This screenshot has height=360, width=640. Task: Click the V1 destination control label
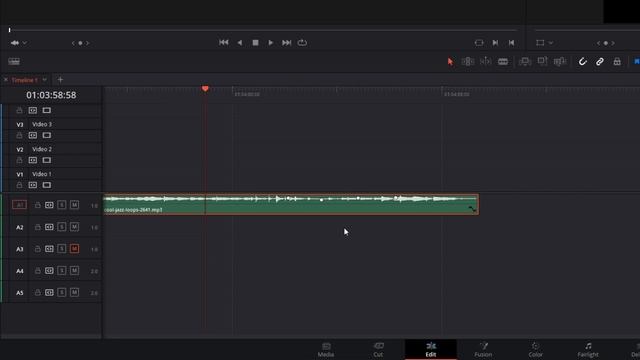pos(20,174)
